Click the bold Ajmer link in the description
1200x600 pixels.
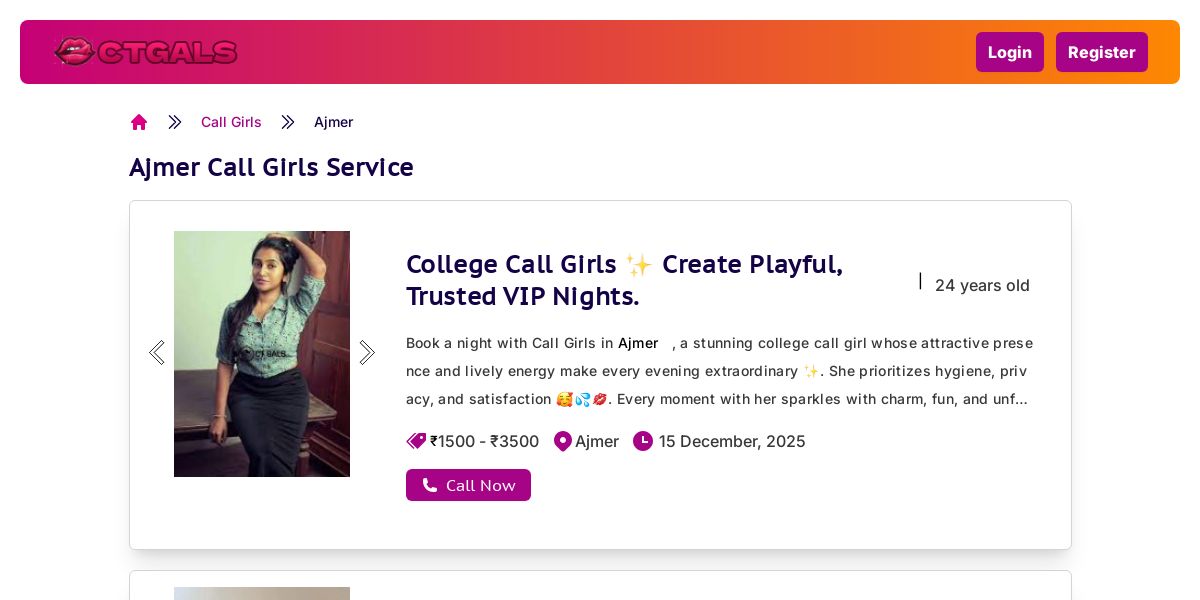[638, 343]
